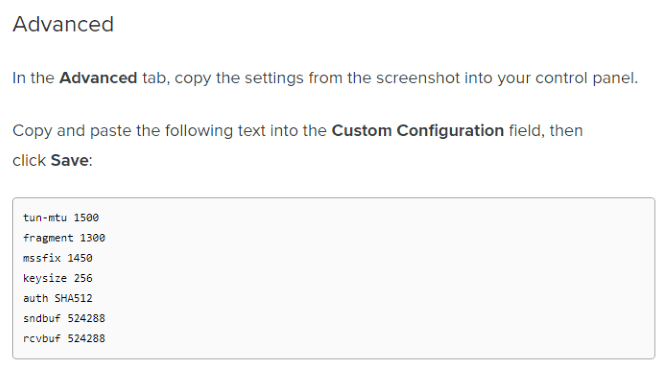Place cursor on the fragment 1300 line
This screenshot has height=374, width=670.
64,238
